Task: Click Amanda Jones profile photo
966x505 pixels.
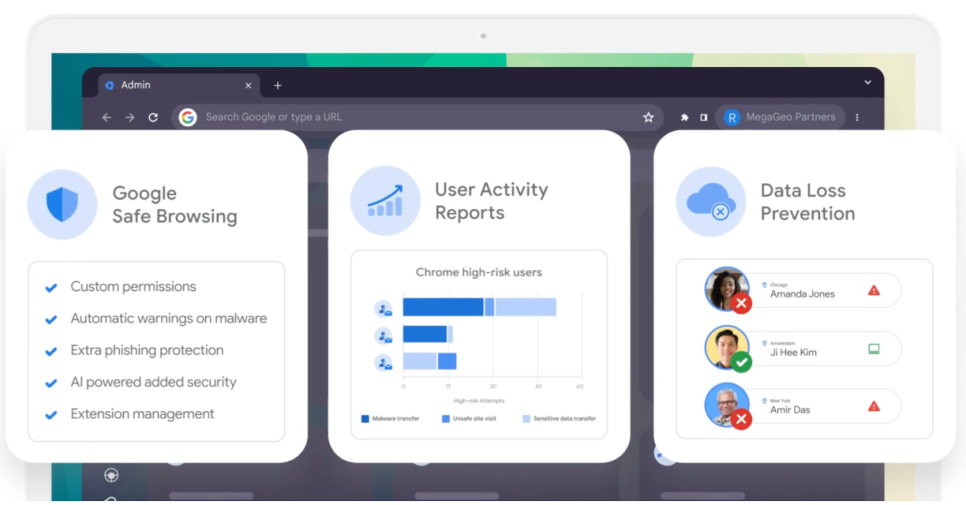Action: [727, 289]
